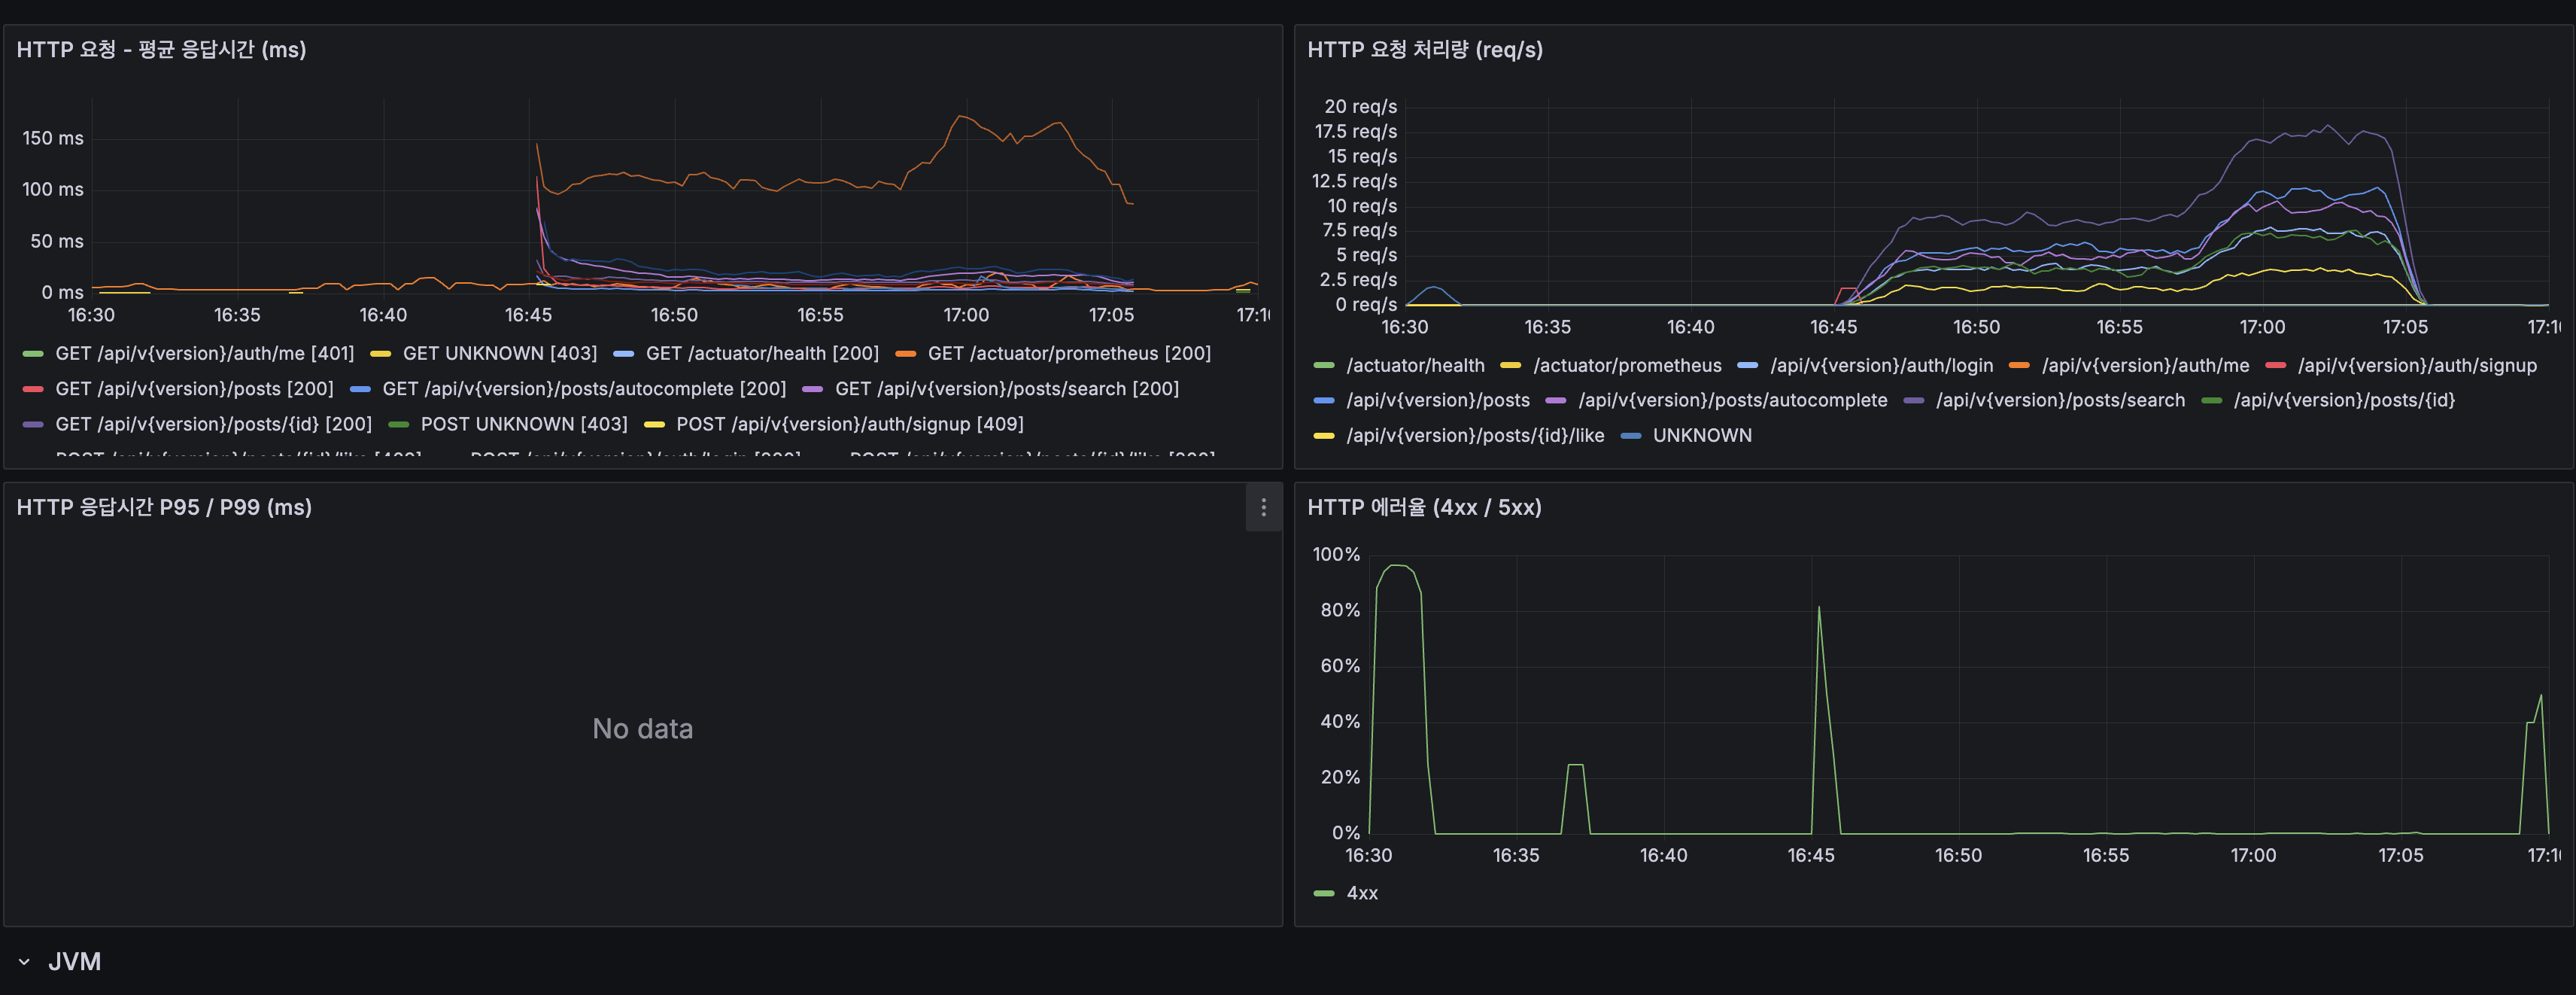Select the GET /actuator/health [200] legend entry
Viewport: 2576px width, 995px height.
(x=762, y=353)
